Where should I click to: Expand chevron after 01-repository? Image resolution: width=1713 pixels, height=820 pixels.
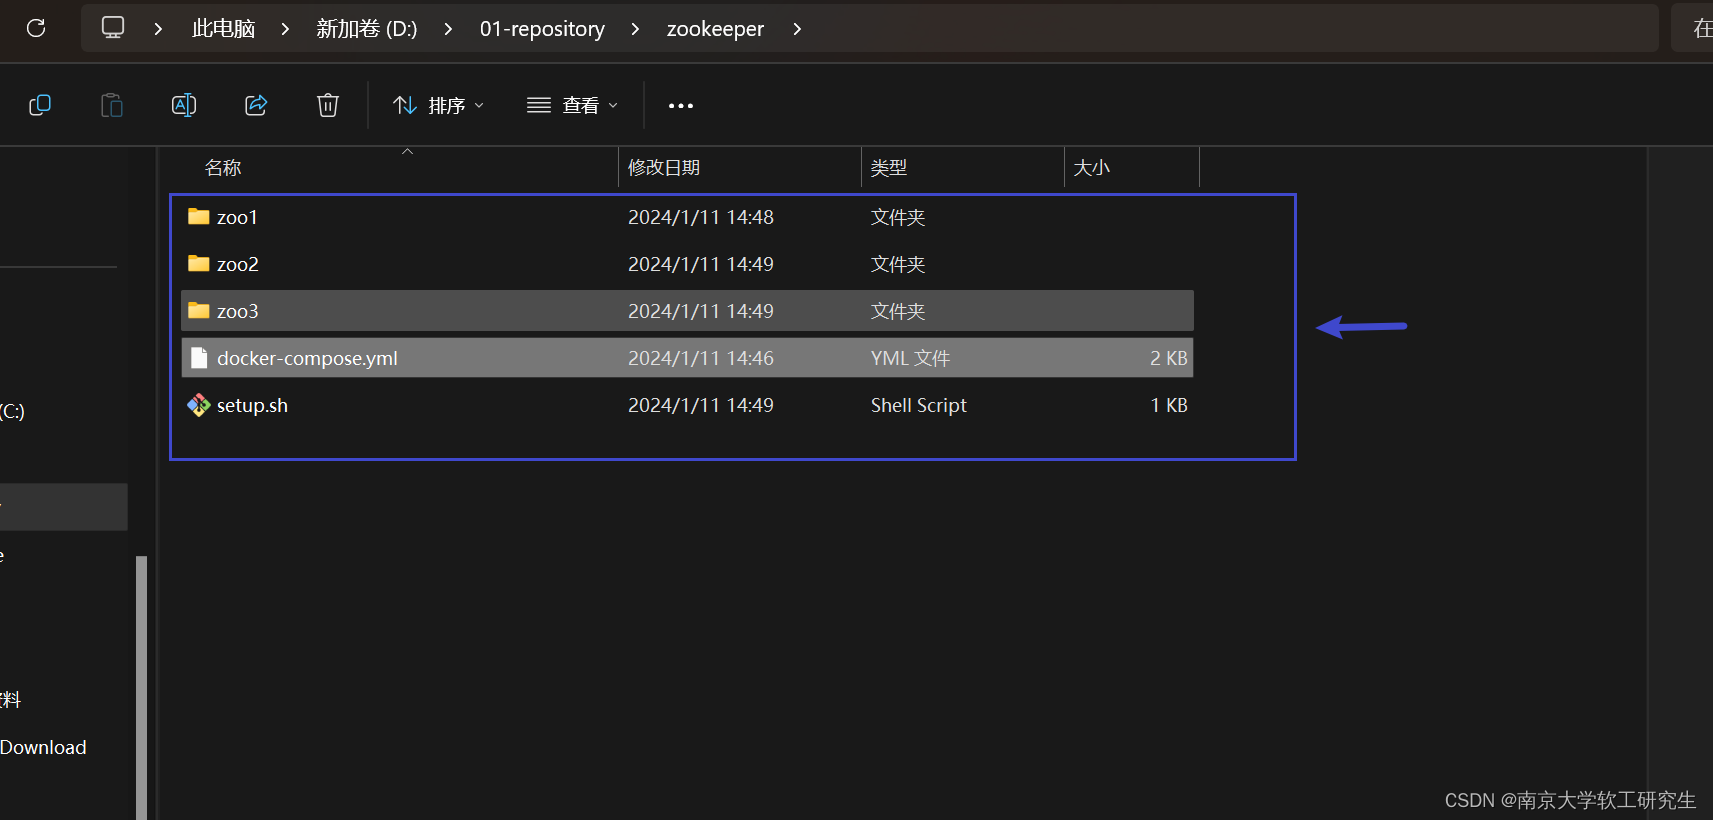[x=635, y=29]
